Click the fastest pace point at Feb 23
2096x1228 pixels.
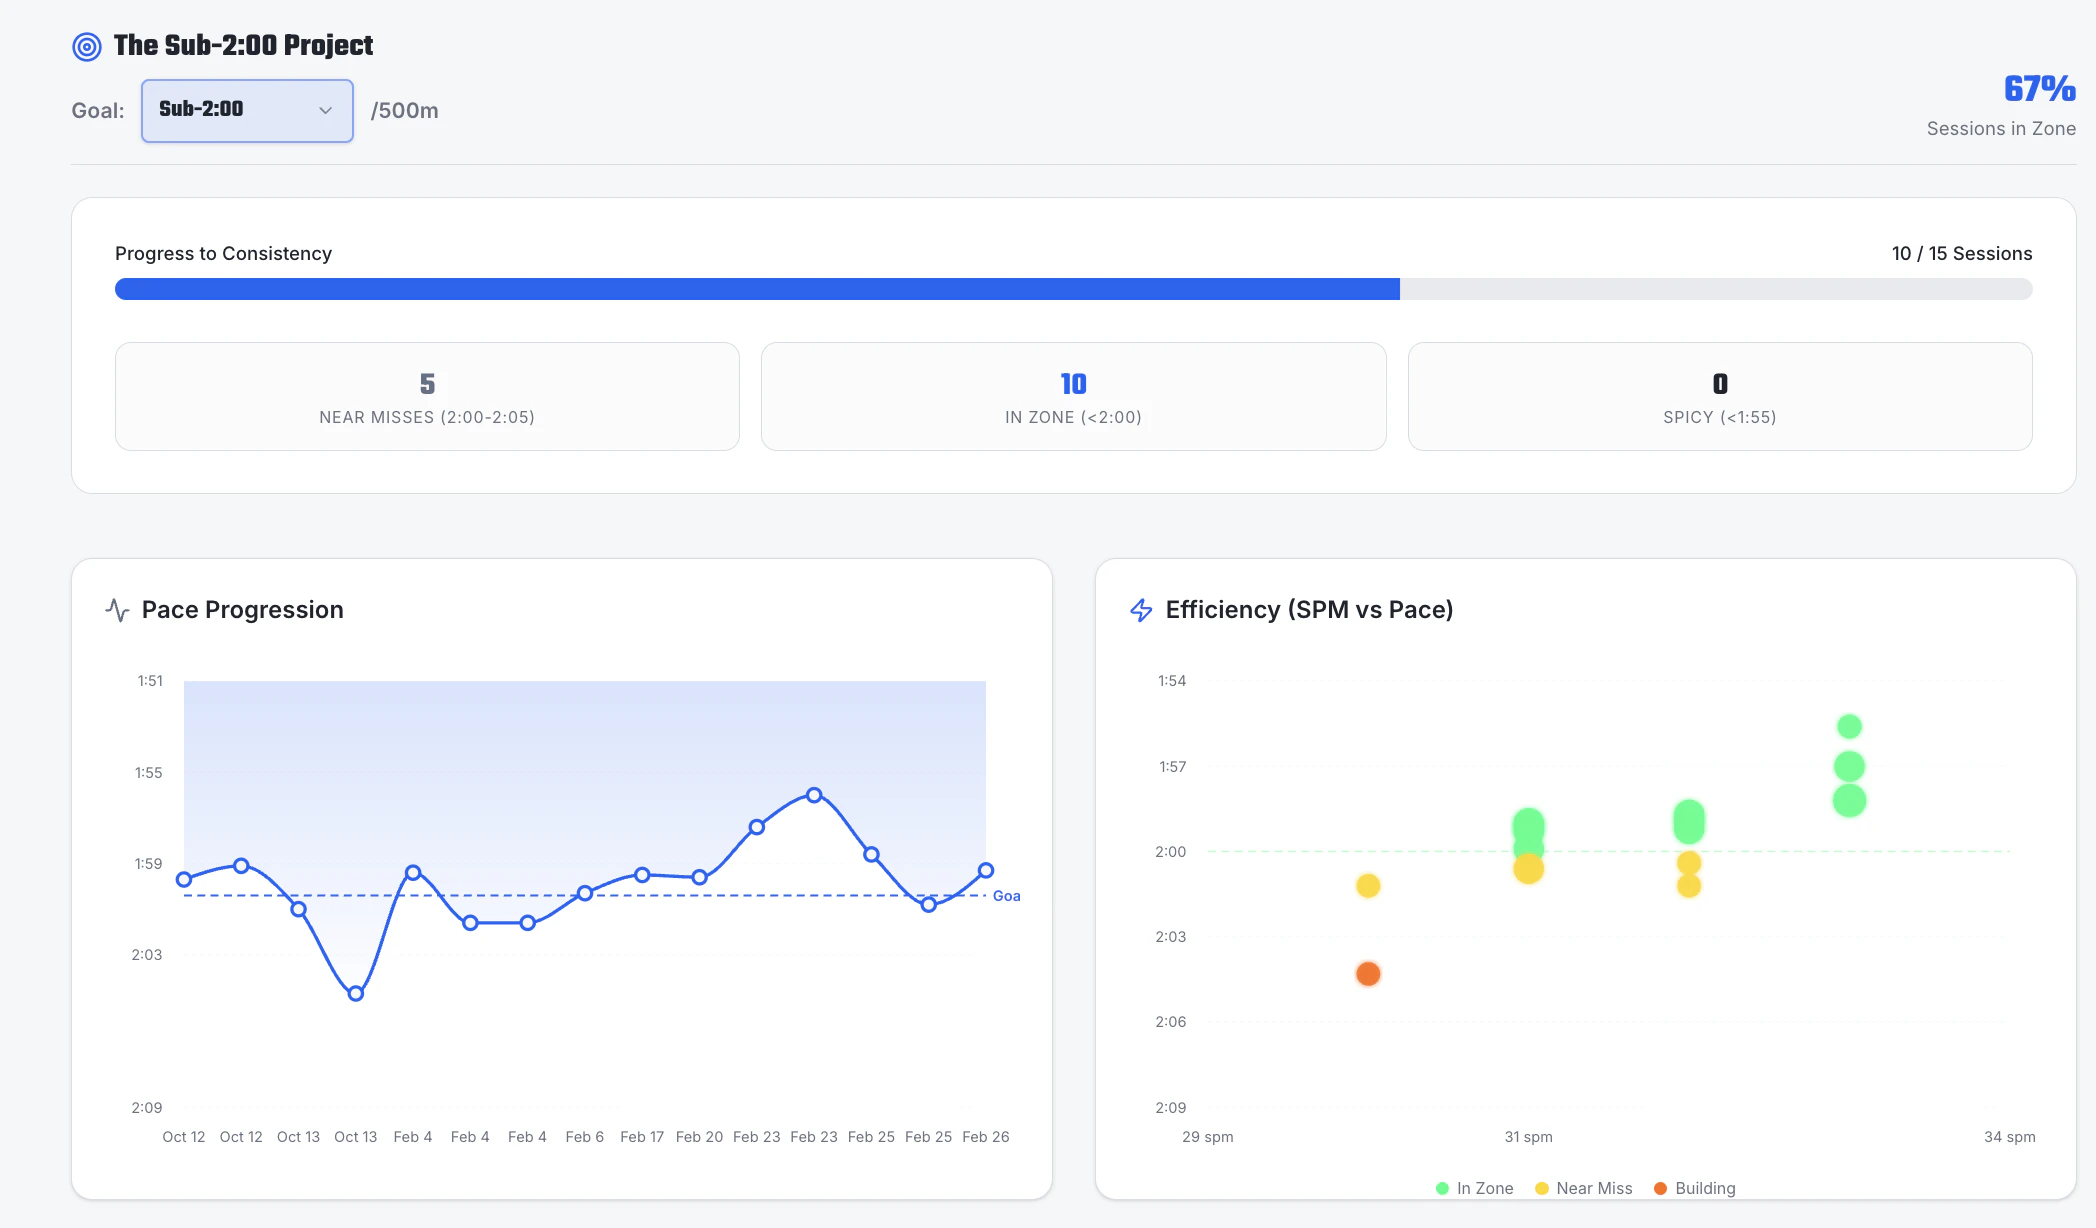coord(814,795)
